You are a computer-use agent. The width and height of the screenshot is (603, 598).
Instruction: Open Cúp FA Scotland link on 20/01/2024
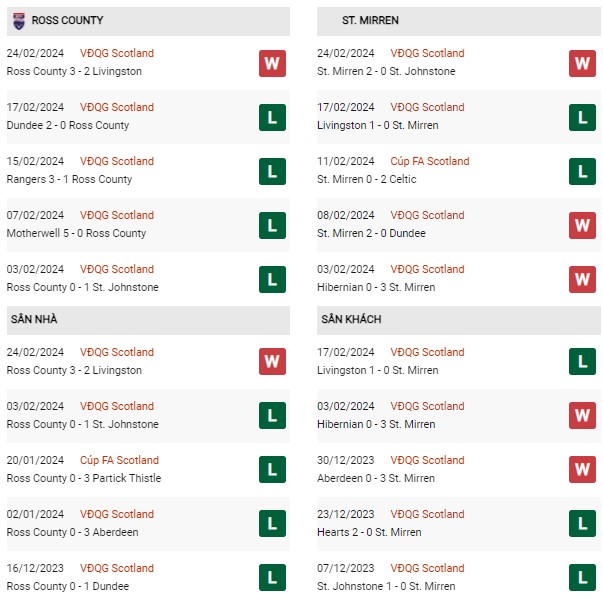(x=119, y=460)
